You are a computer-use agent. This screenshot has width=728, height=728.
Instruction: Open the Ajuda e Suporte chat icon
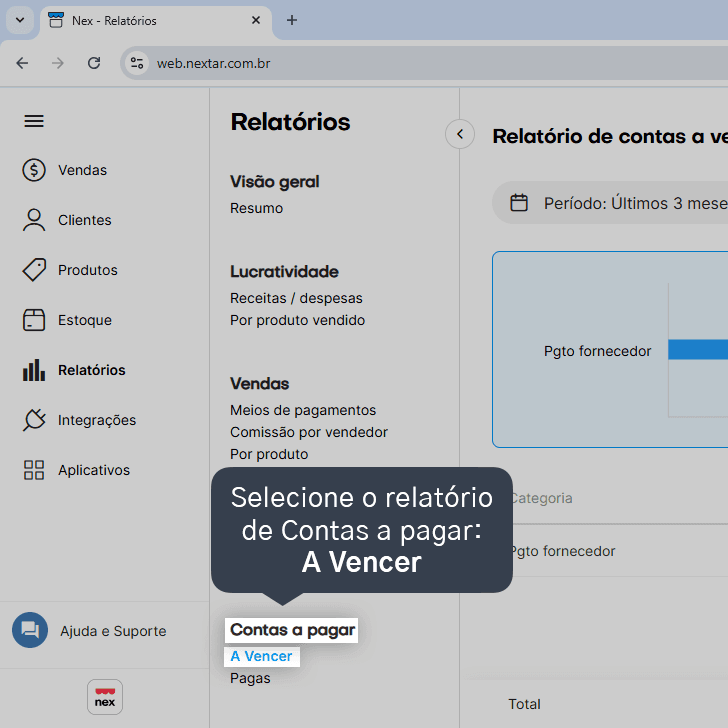(x=30, y=630)
